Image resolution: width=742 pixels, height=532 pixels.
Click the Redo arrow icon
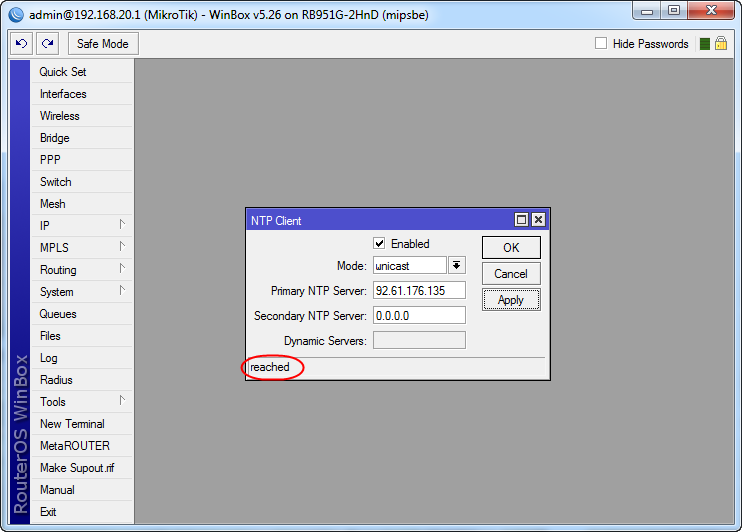[47, 44]
